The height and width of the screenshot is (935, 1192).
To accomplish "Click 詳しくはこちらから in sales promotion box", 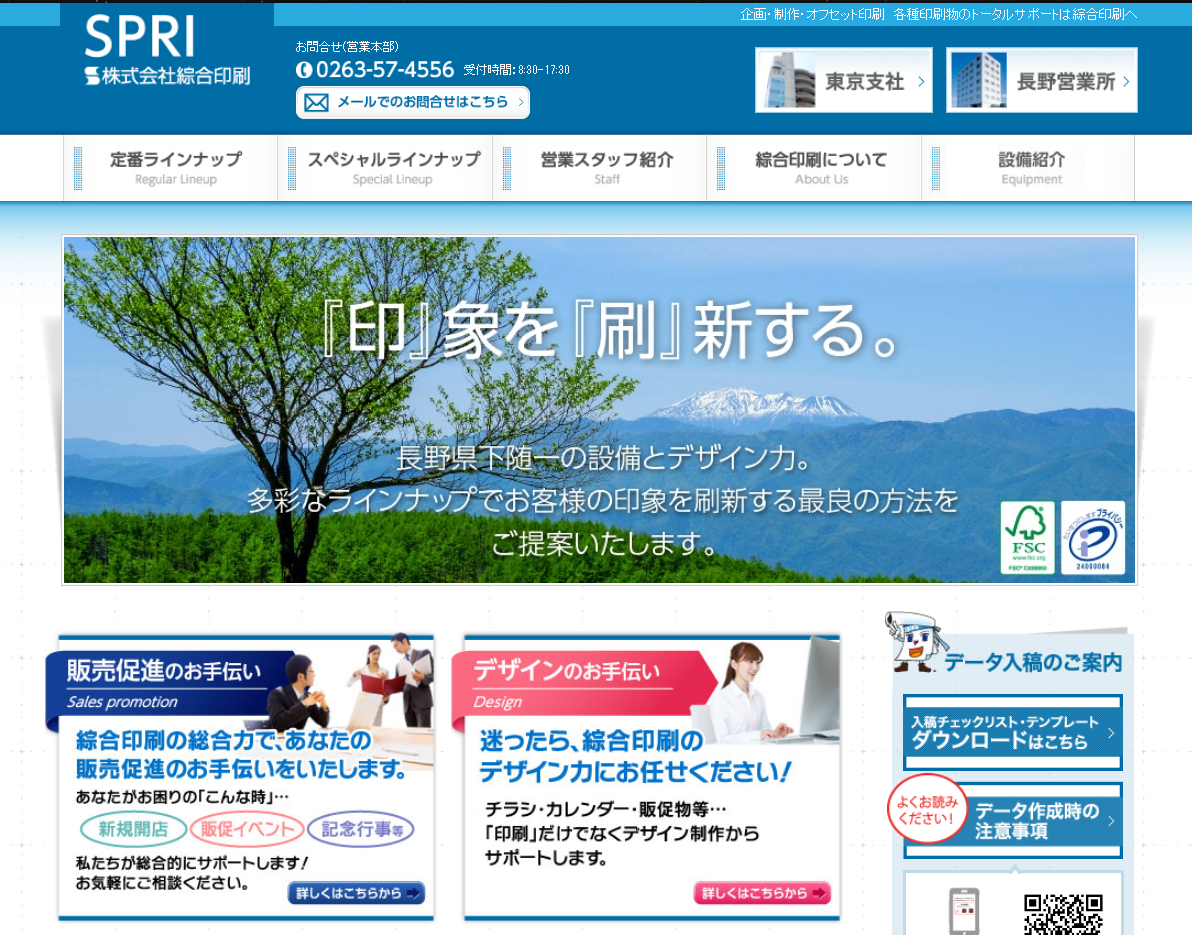I will tap(356, 893).
